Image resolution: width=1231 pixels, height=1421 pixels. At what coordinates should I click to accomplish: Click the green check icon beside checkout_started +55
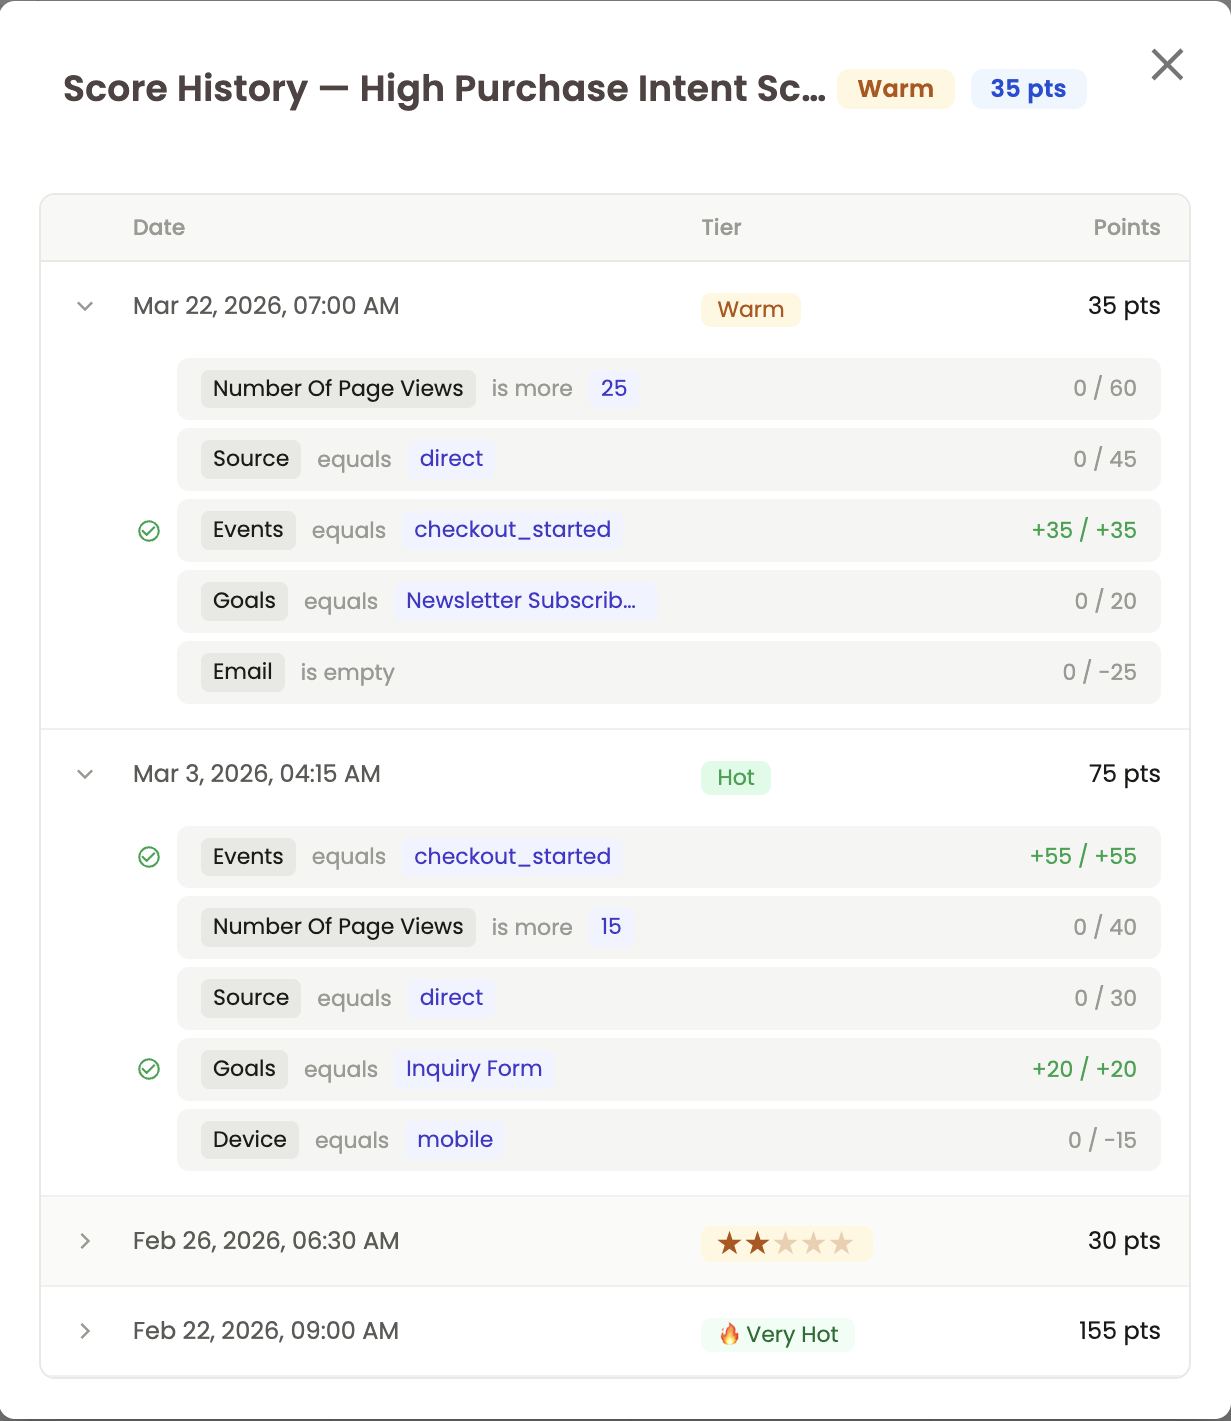pos(149,857)
